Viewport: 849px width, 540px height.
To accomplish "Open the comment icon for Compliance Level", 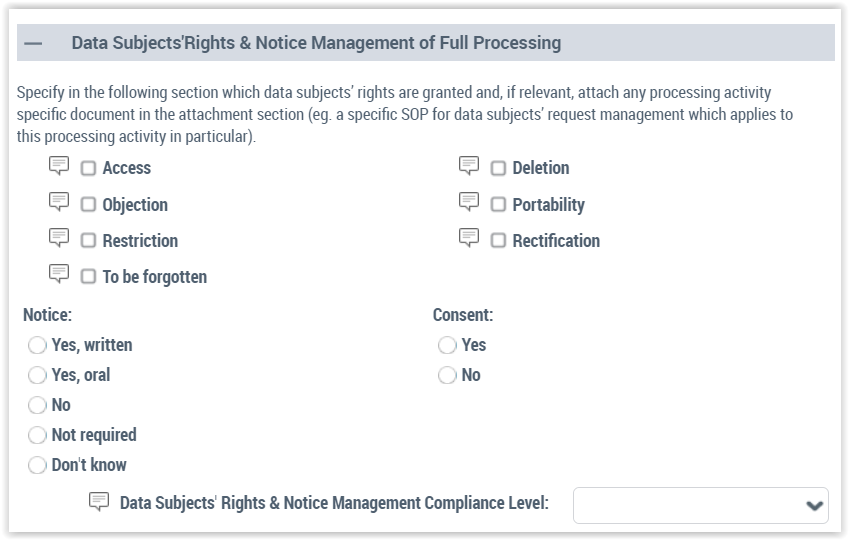I will [x=99, y=502].
